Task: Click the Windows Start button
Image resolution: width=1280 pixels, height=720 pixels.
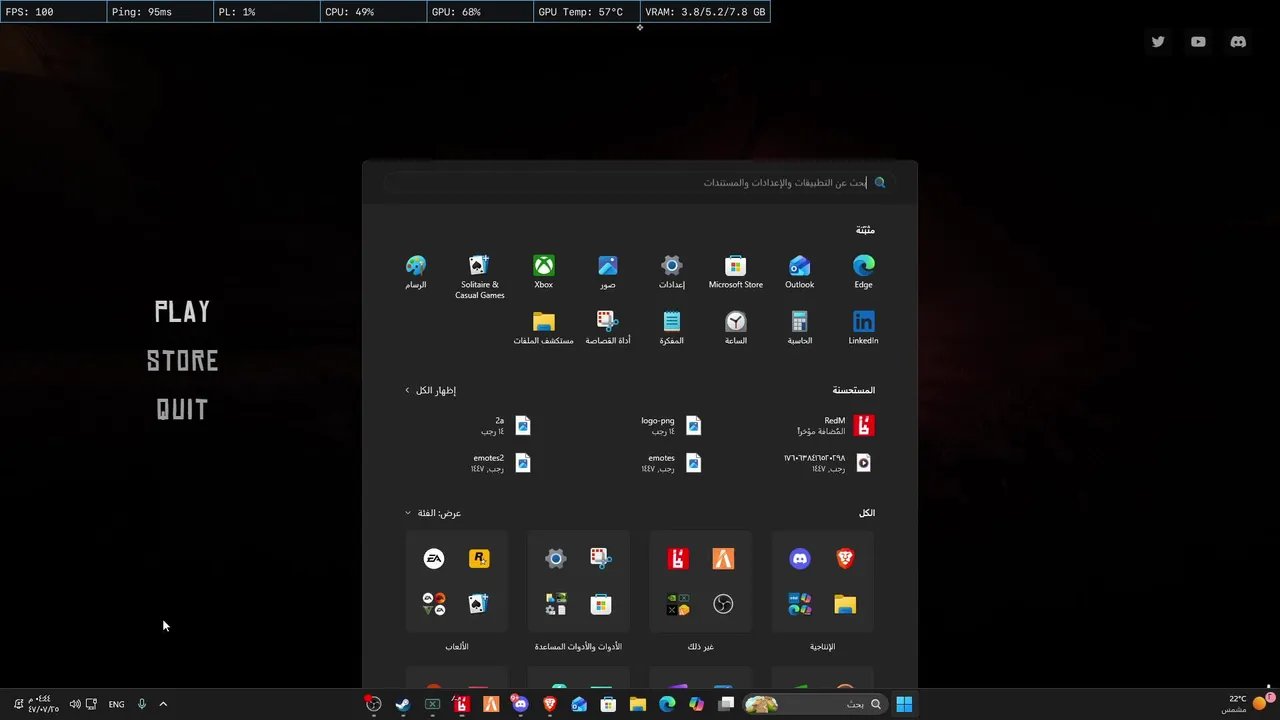Action: point(904,704)
